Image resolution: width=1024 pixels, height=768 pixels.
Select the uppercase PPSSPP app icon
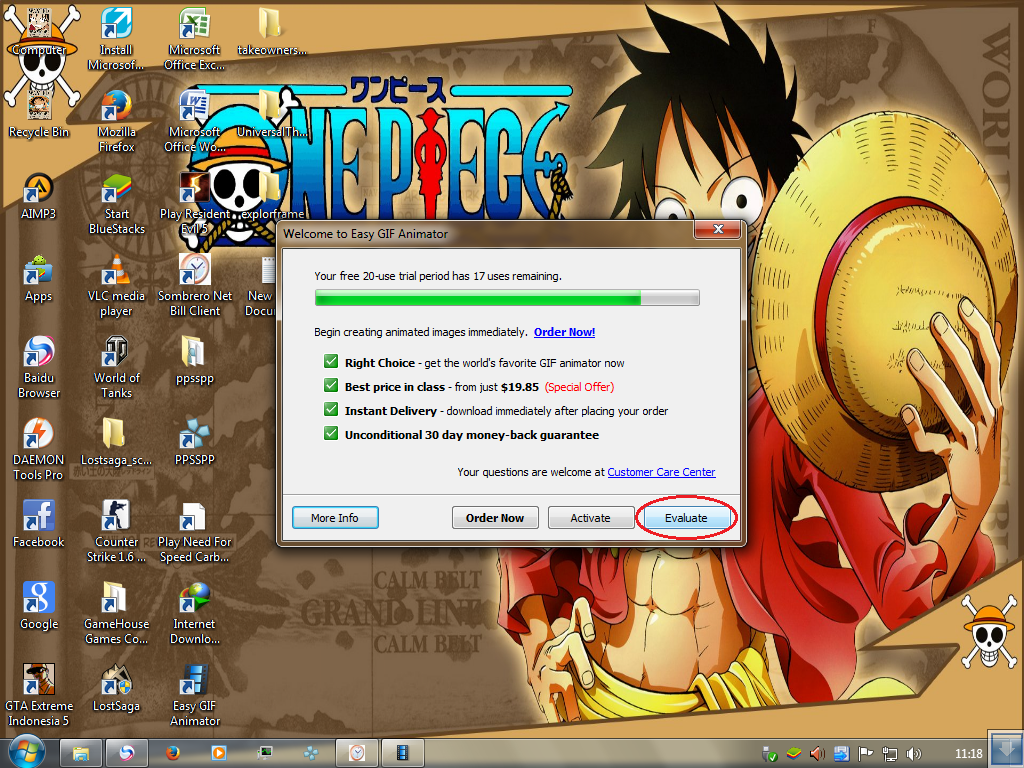[x=194, y=442]
